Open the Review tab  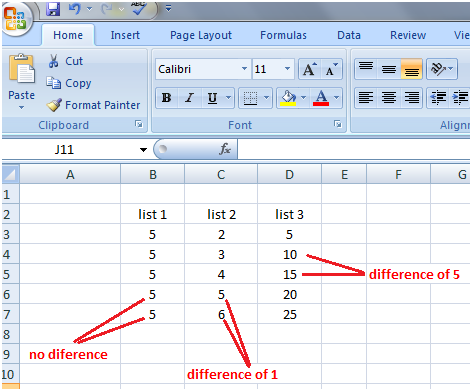[408, 35]
